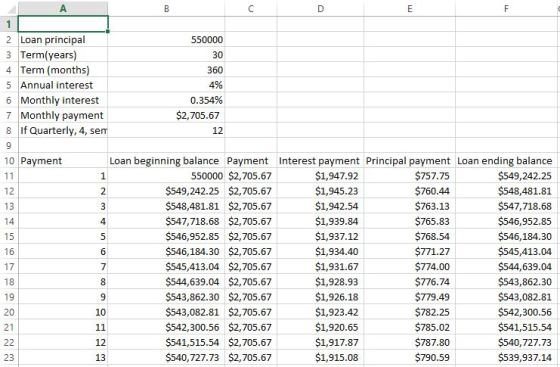Viewport: 560px width, 367px height.
Task: Select ending balance $539,937.14
Action: pos(506,357)
